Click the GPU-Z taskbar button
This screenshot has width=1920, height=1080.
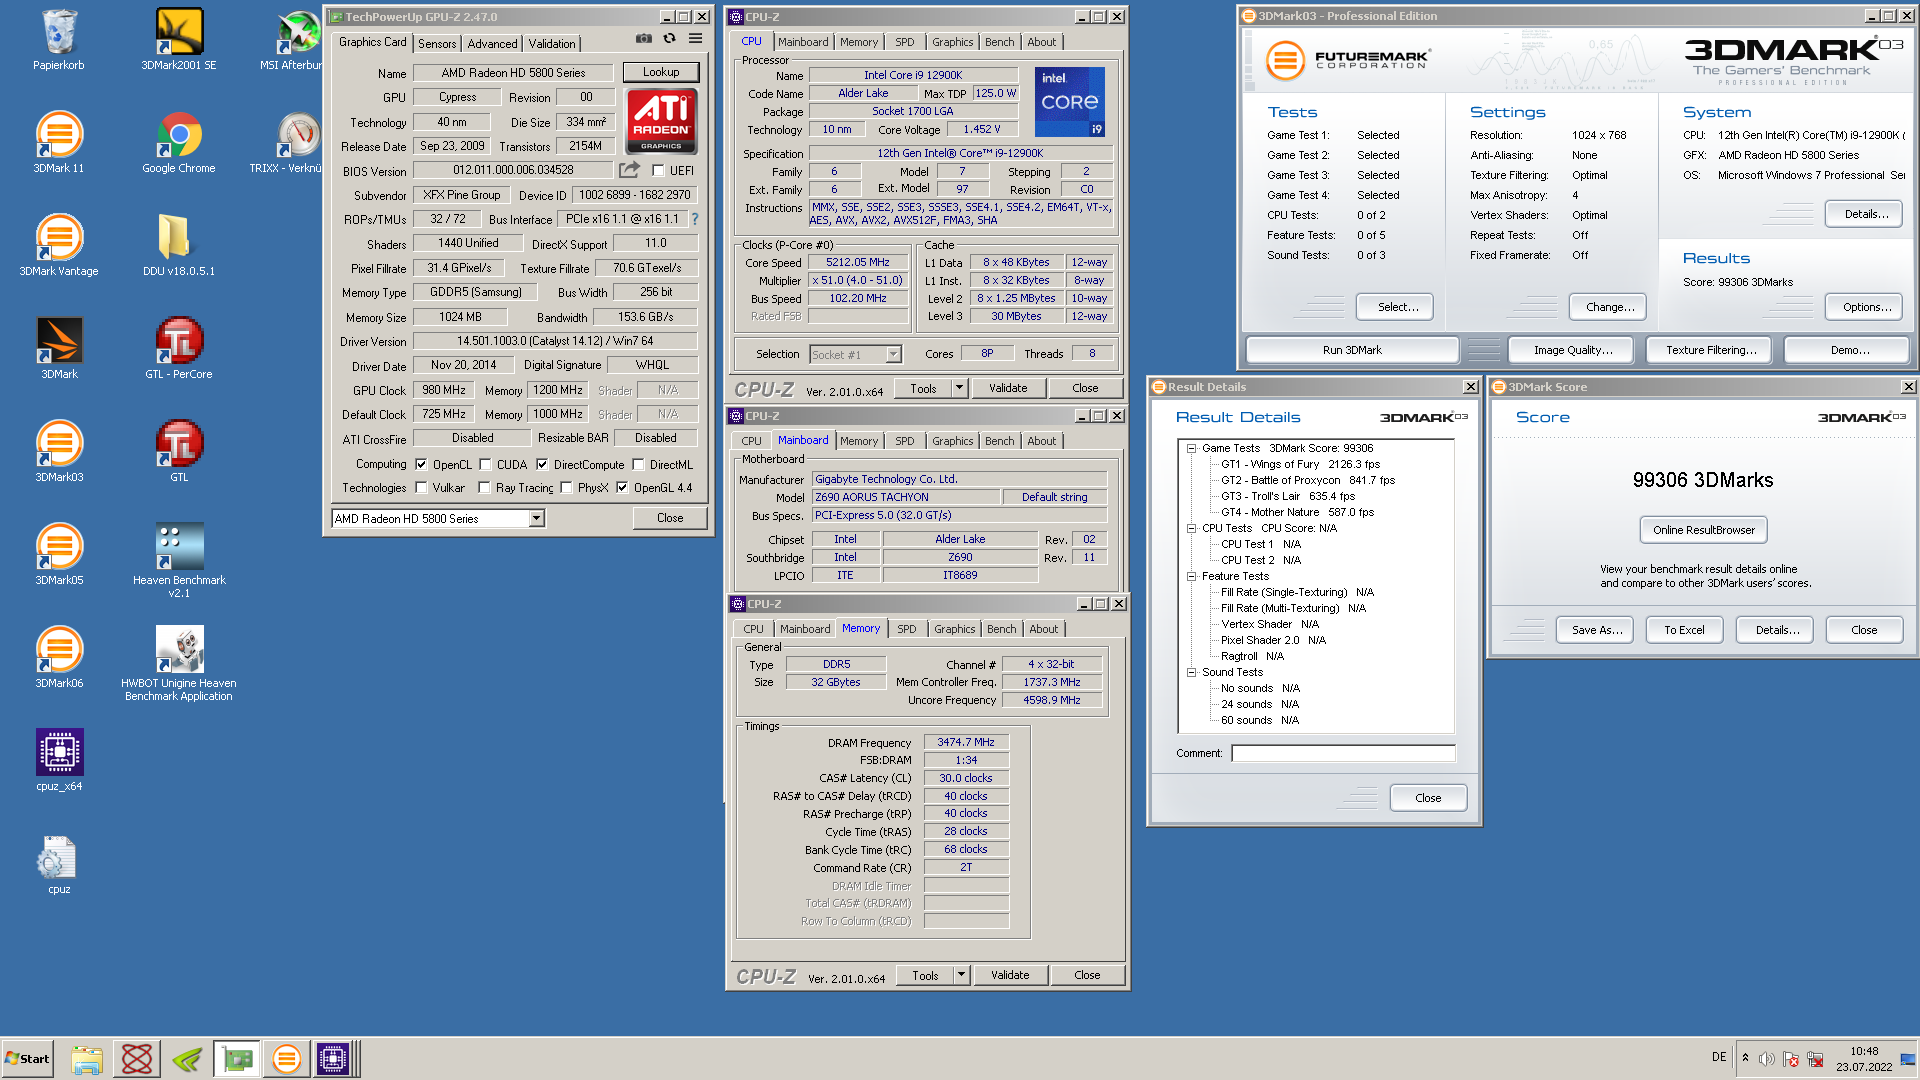(x=237, y=1059)
